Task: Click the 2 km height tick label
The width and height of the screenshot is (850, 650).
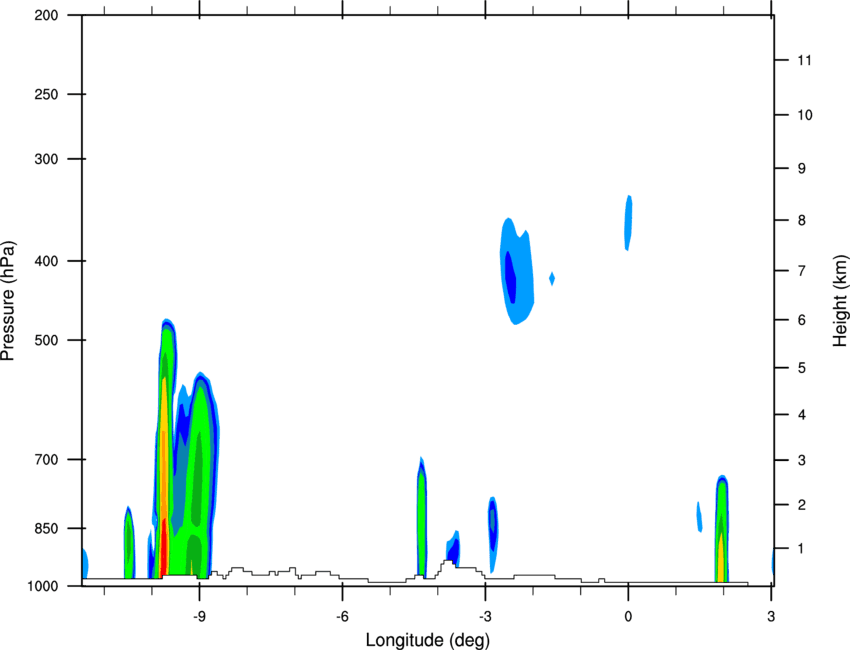Action: [801, 505]
